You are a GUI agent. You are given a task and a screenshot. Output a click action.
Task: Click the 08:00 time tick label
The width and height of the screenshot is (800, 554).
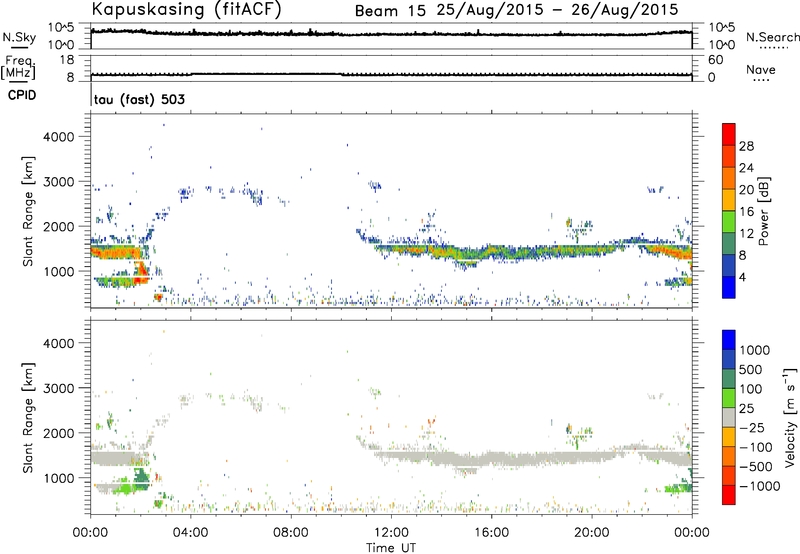point(291,533)
